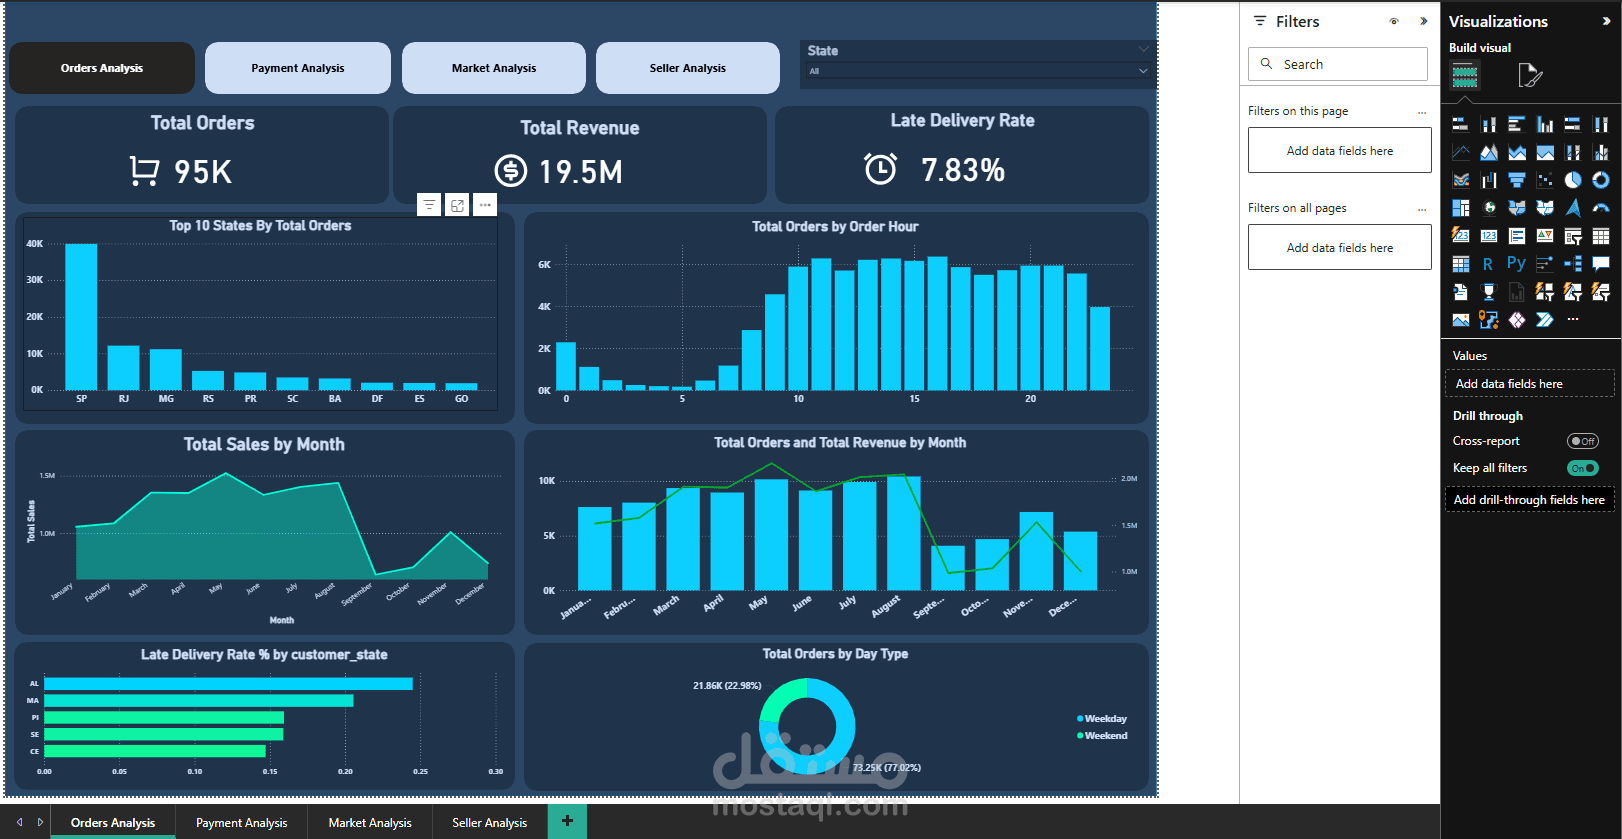Select the Power Automate visual
This screenshot has width=1622, height=839.
pos(1545,320)
